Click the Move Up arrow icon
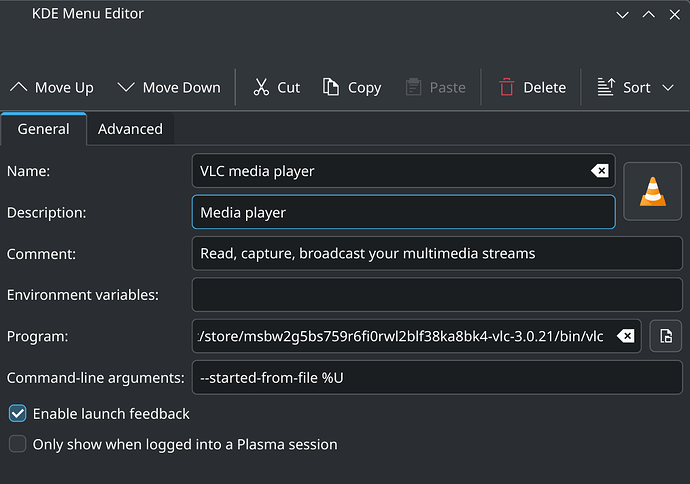 [18, 87]
